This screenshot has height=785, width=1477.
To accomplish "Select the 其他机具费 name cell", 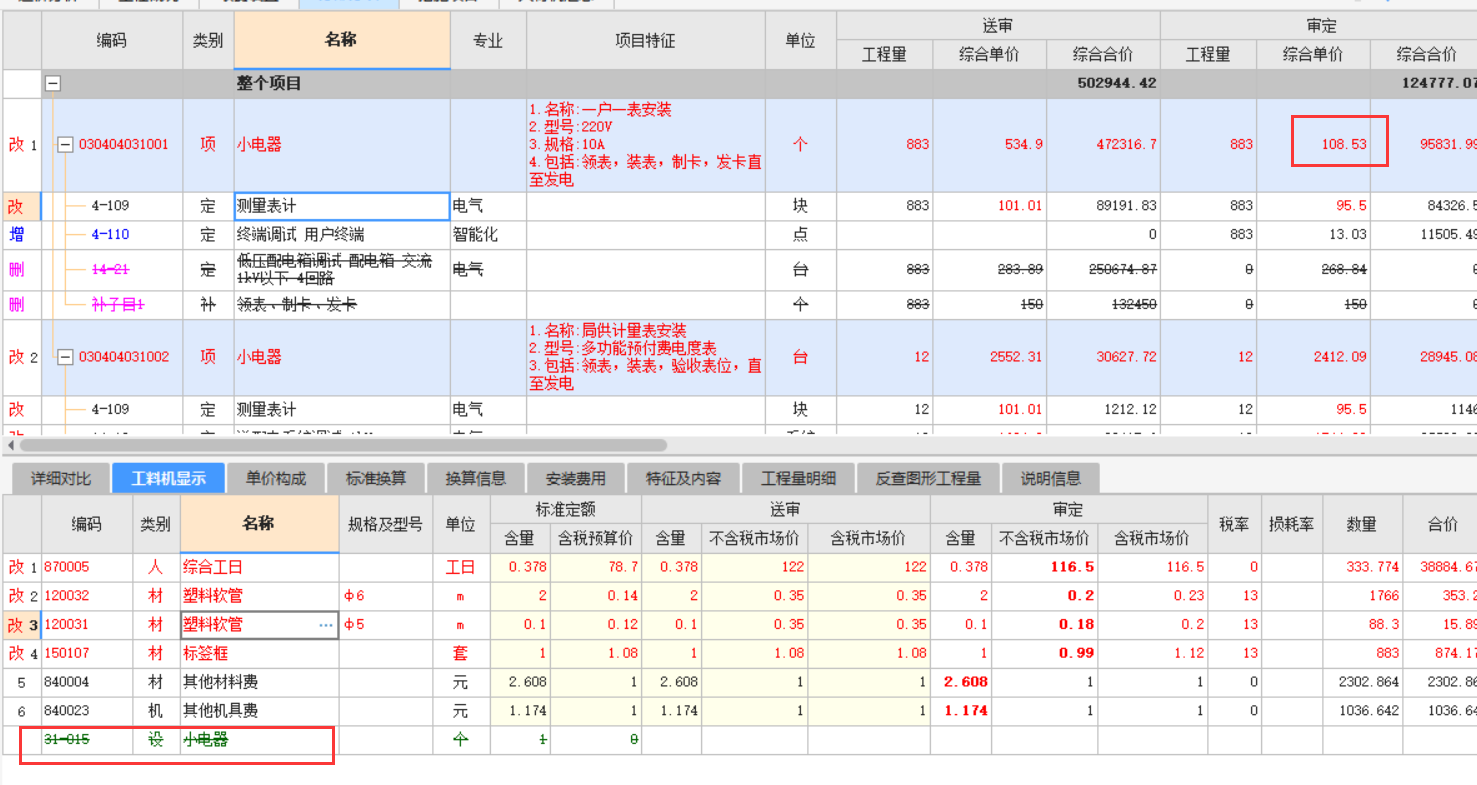I will click(259, 711).
